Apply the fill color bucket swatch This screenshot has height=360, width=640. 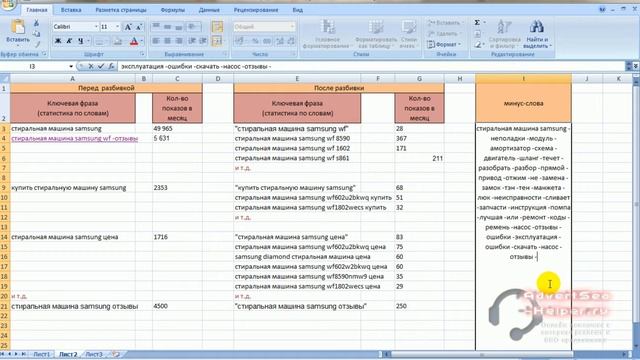pyautogui.click(x=117, y=41)
